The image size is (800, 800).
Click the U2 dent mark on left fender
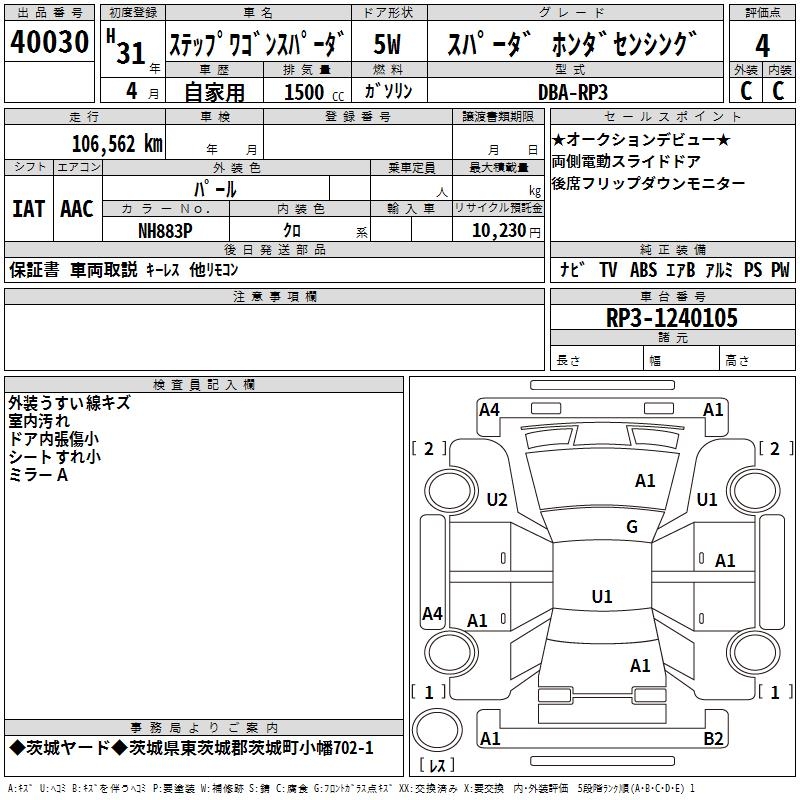[x=497, y=499]
